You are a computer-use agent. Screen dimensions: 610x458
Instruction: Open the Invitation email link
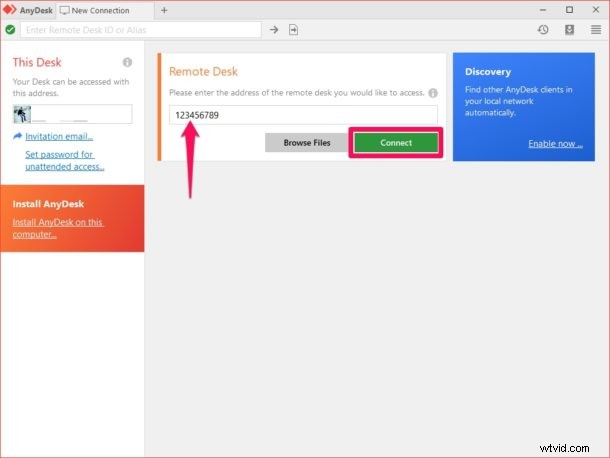click(59, 136)
